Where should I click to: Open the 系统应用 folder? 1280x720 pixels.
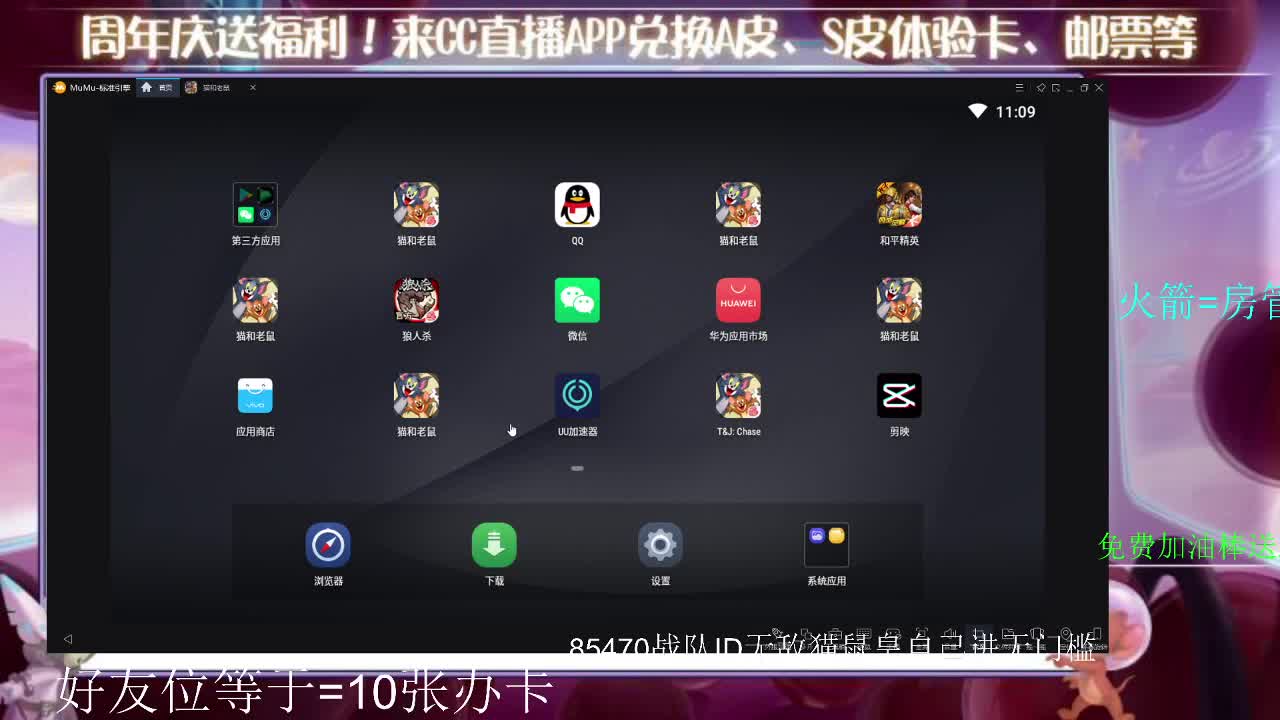pos(826,545)
